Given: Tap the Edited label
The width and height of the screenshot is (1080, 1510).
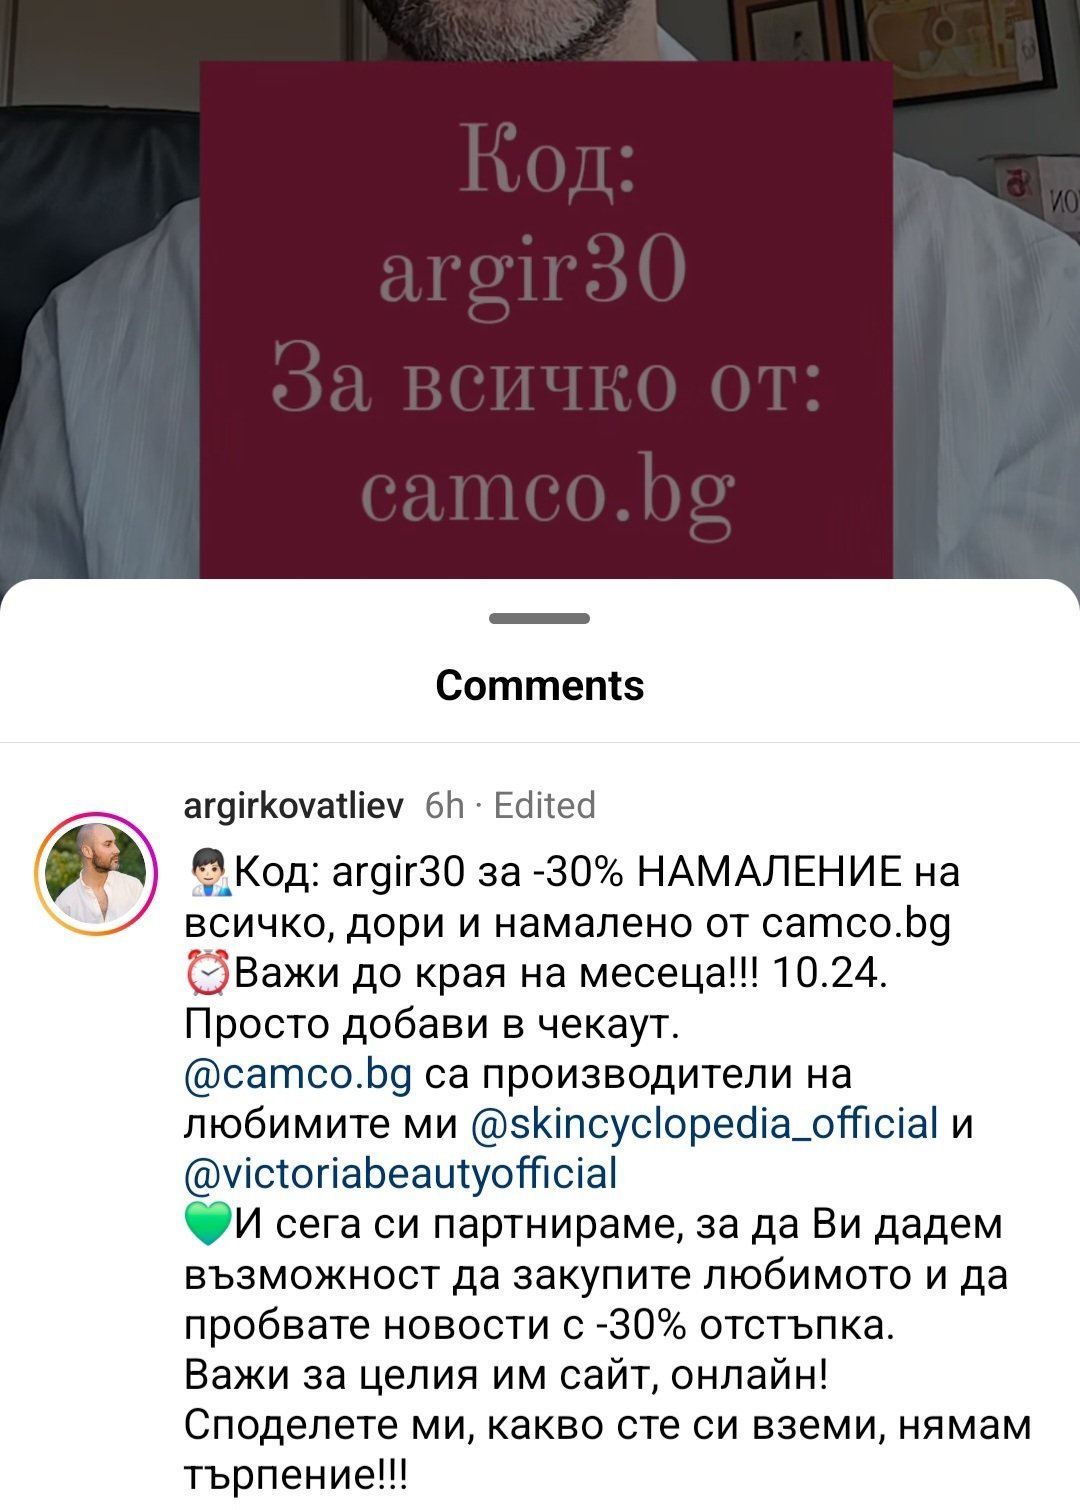Looking at the screenshot, I should 545,805.
